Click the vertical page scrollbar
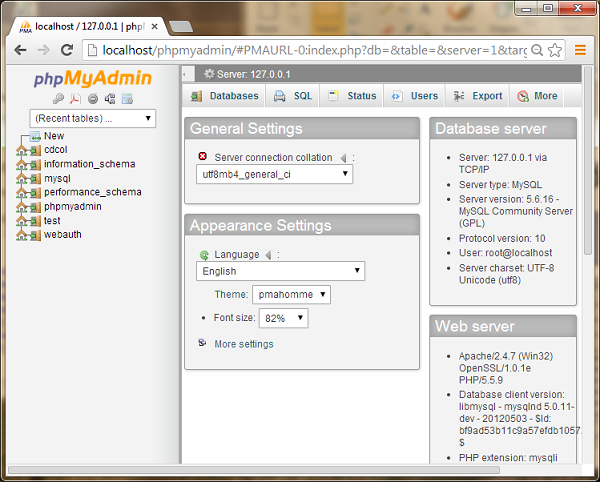Screen dimensions: 600x482 pos(588,161)
